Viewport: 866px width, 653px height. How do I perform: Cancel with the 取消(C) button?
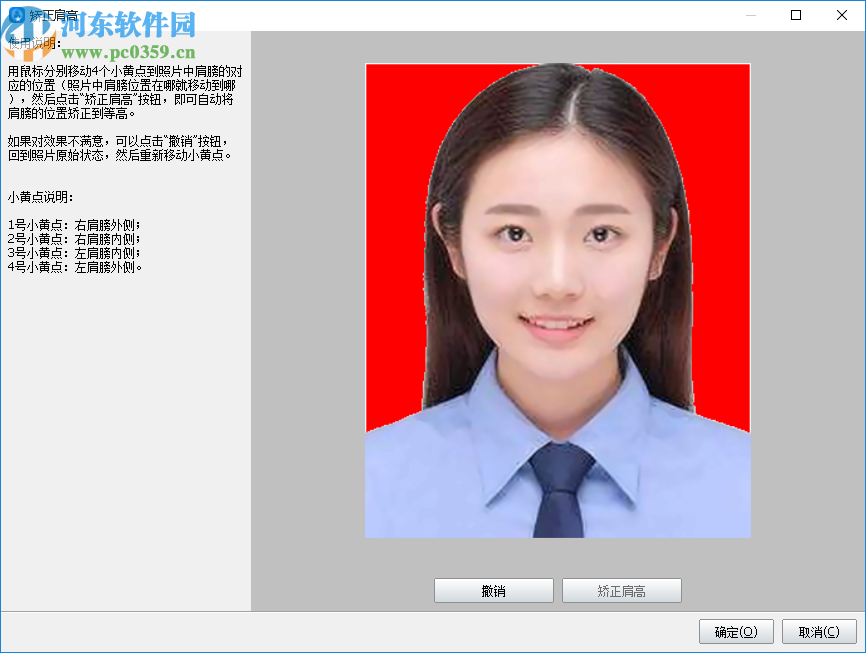click(x=819, y=631)
